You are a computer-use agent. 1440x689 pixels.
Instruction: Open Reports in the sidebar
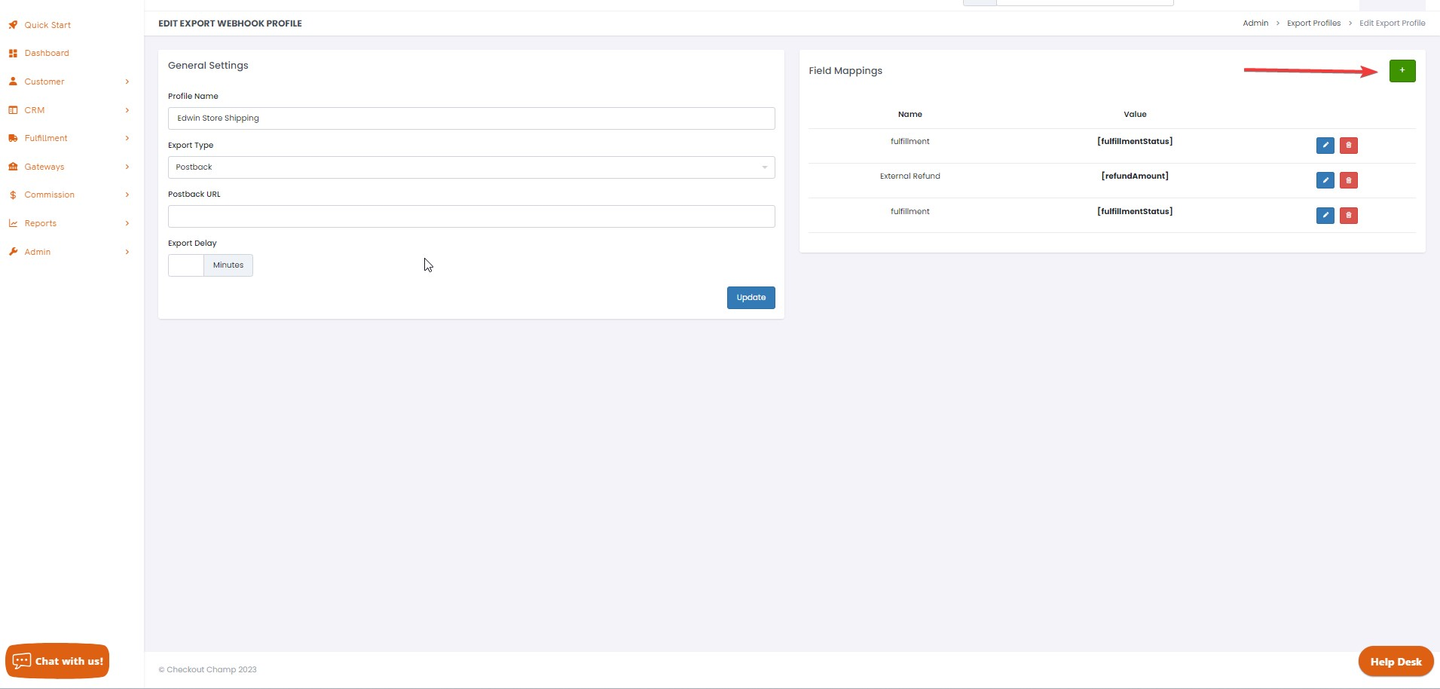pyautogui.click(x=40, y=224)
